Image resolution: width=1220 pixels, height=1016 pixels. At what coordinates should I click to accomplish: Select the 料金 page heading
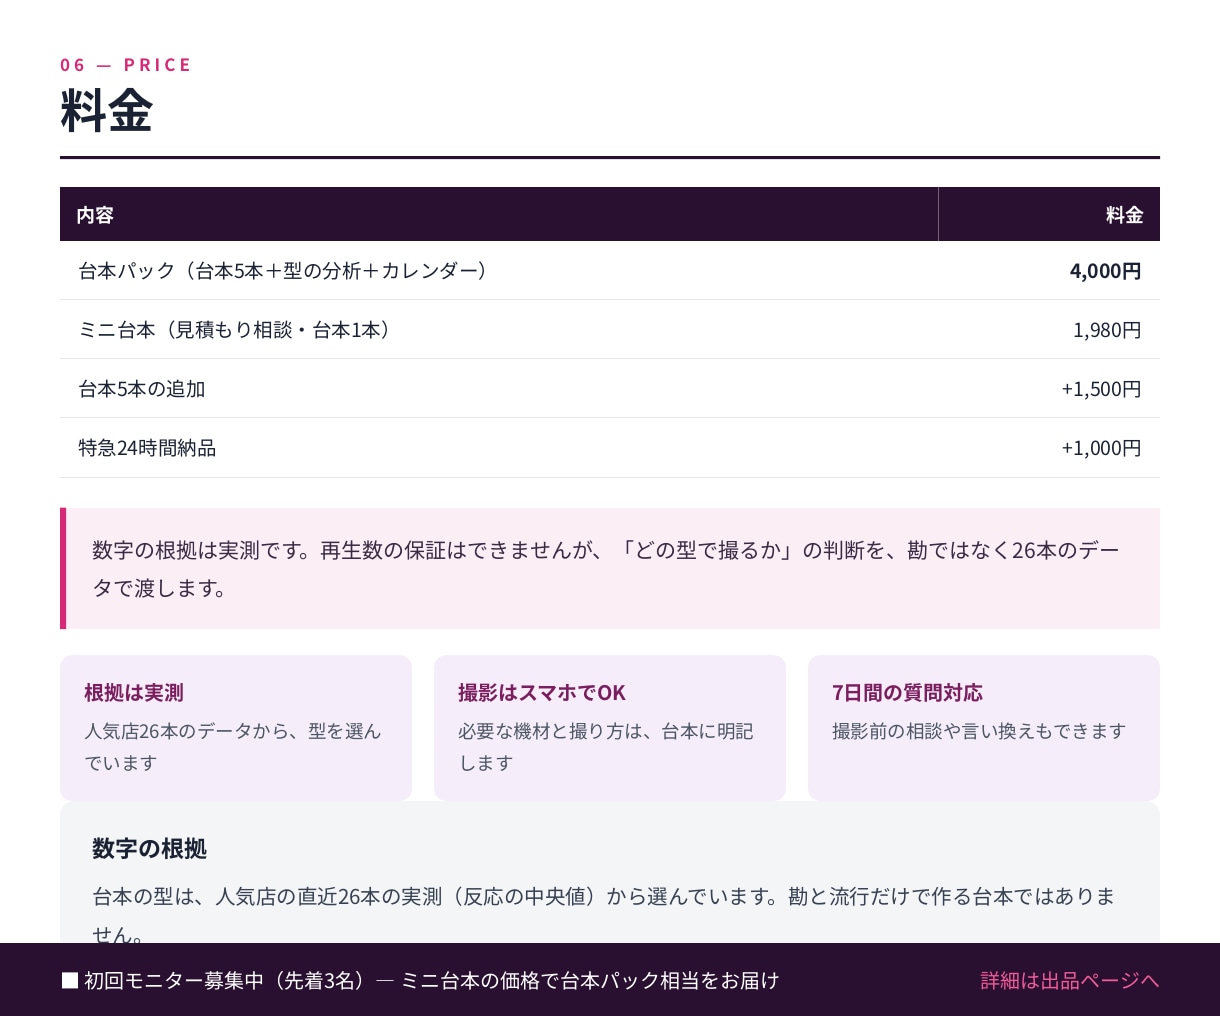pyautogui.click(x=106, y=110)
